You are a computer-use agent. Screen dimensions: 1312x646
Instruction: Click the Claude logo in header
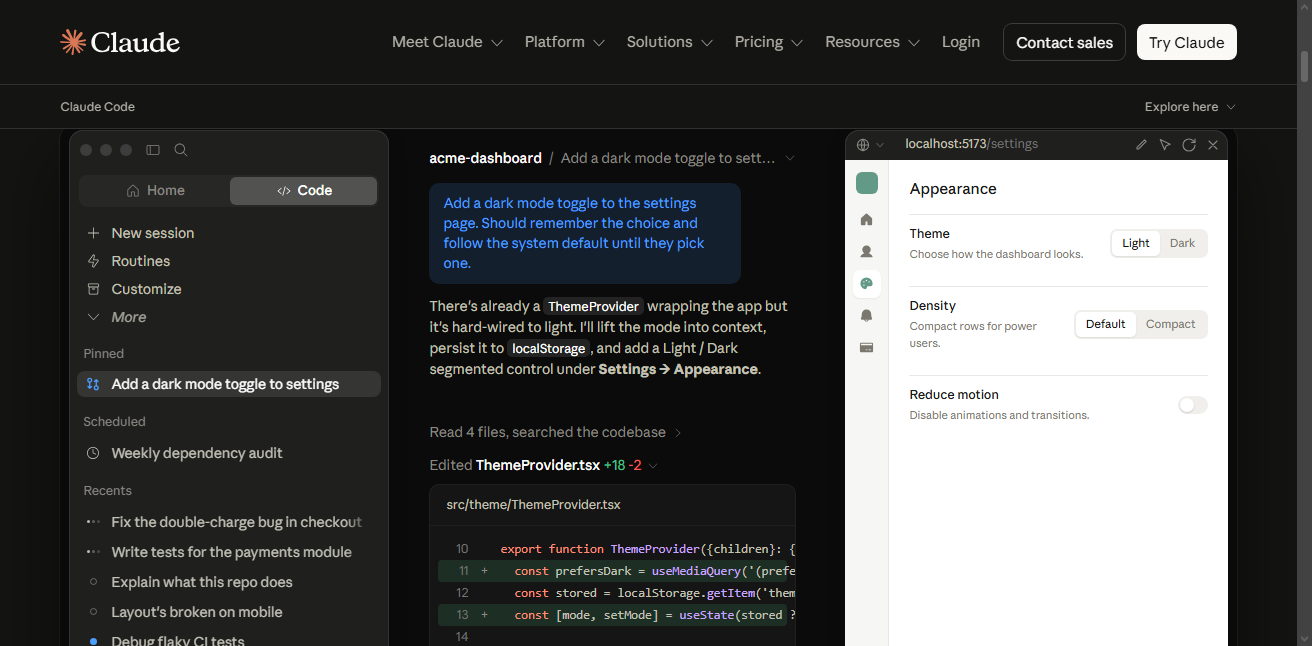pyautogui.click(x=120, y=42)
